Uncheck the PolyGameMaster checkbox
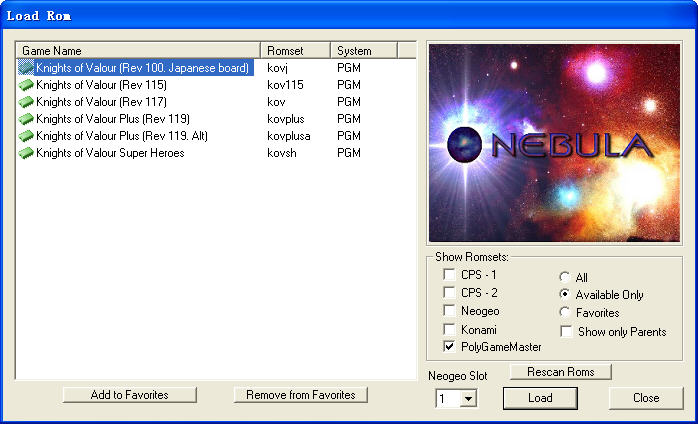Image resolution: width=698 pixels, height=424 pixels. [449, 347]
